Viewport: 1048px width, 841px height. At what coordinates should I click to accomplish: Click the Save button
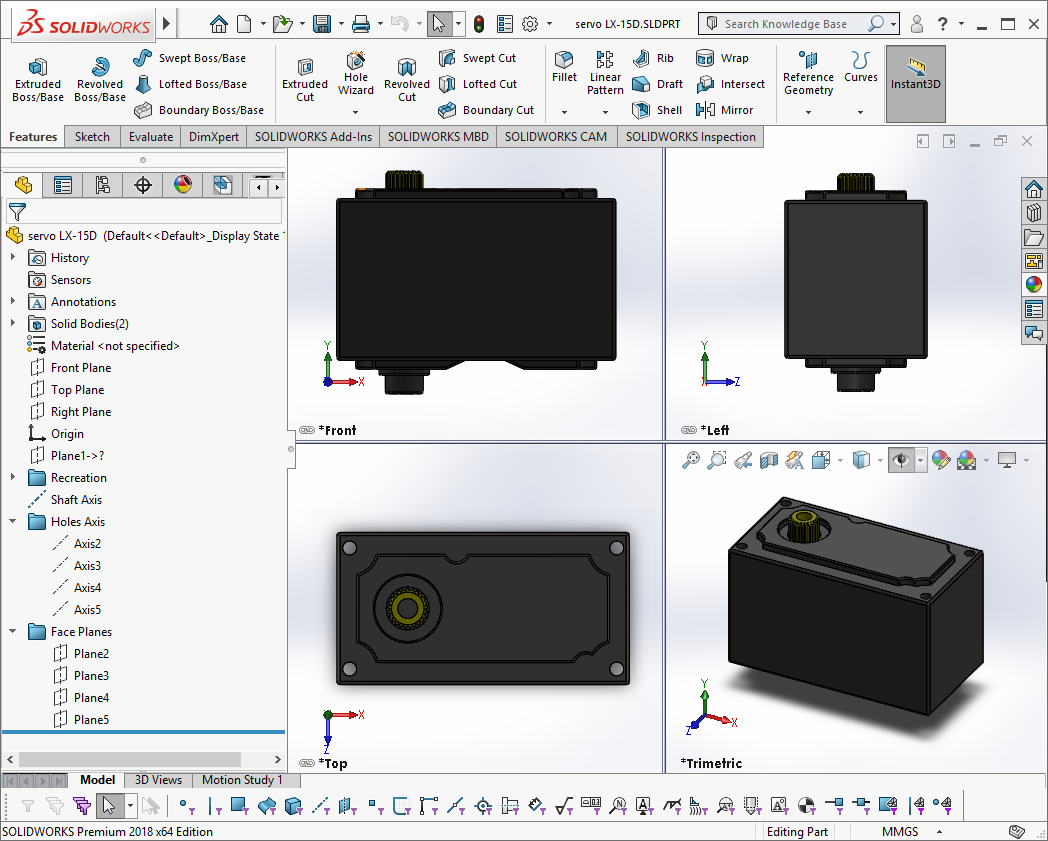[322, 24]
